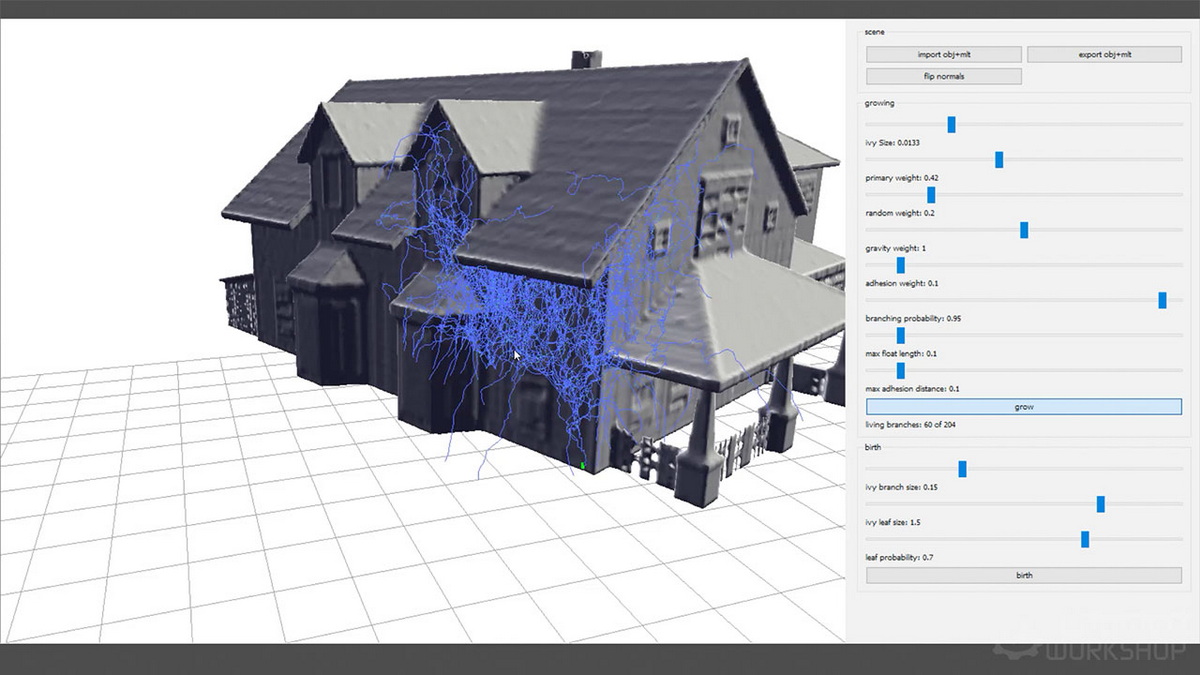Click the adhesion weight slider handle
Viewport: 1200px width, 675px height.
point(900,264)
